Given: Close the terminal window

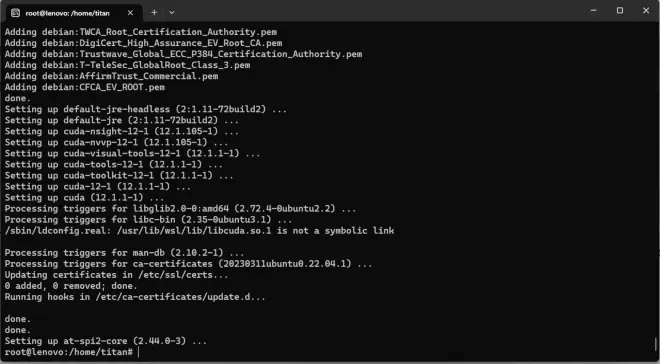Looking at the screenshot, I should tap(646, 11).
